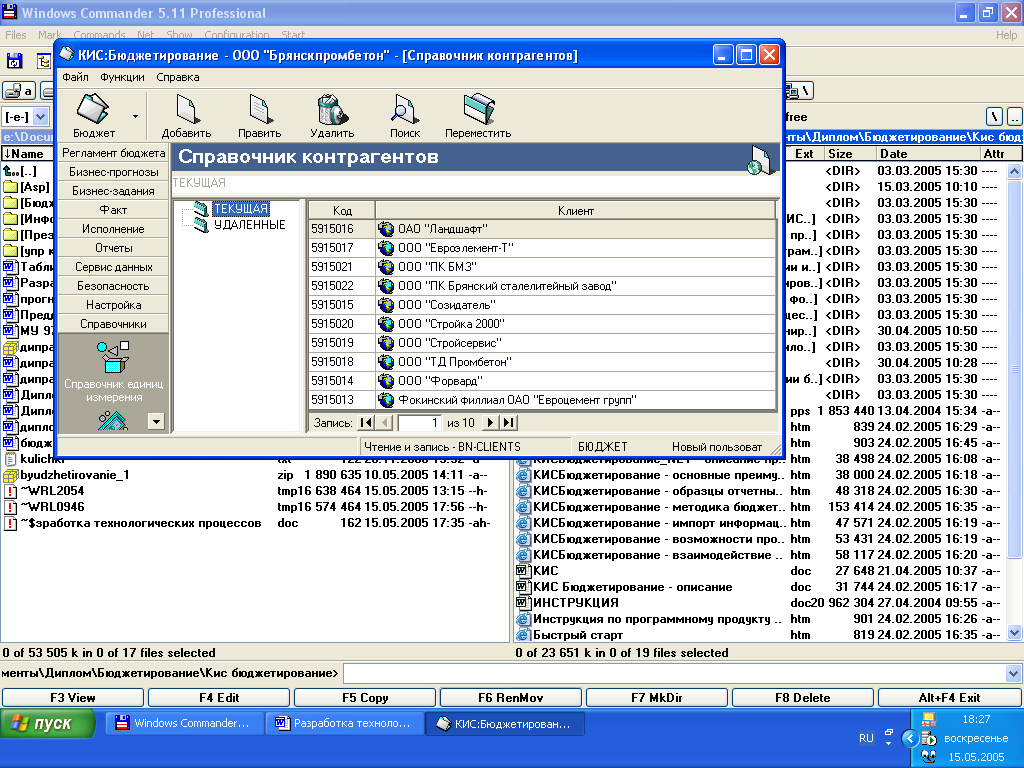
Task: Open the Функции menu
Action: tap(122, 77)
